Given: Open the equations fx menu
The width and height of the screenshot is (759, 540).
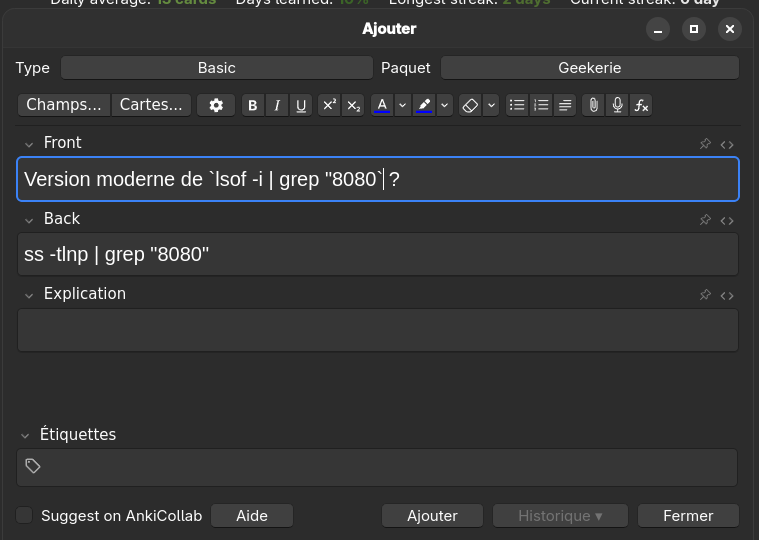Looking at the screenshot, I should 641,105.
